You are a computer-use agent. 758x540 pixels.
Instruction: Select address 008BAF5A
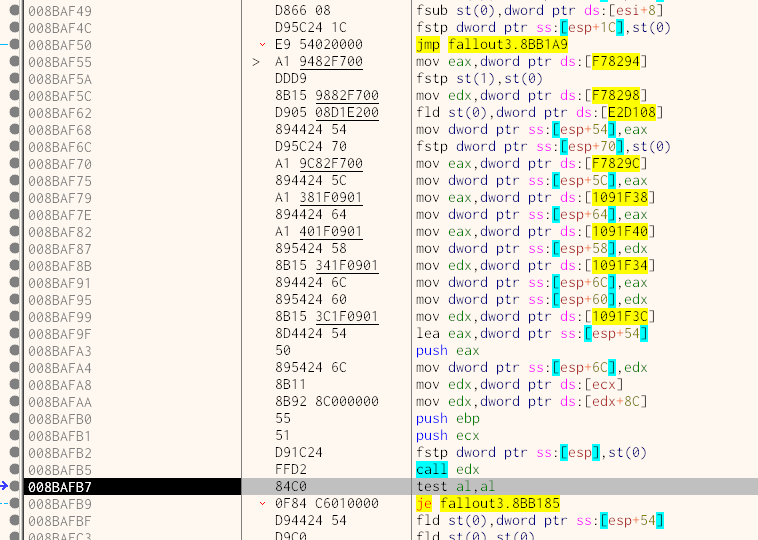click(x=60, y=79)
